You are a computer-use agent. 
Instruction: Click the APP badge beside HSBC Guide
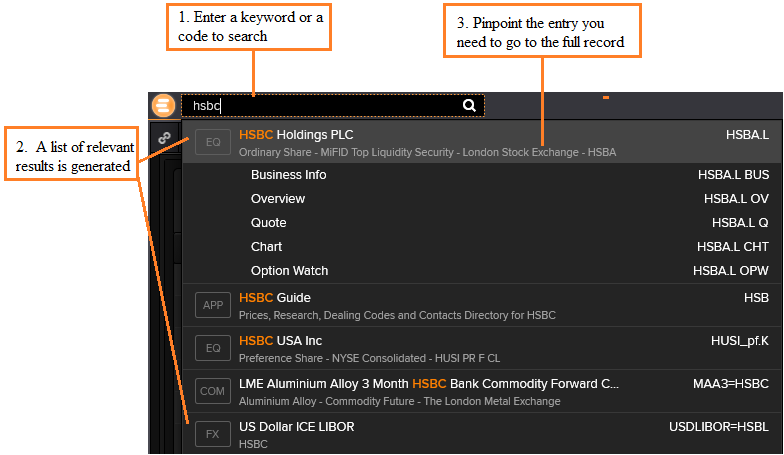point(213,305)
